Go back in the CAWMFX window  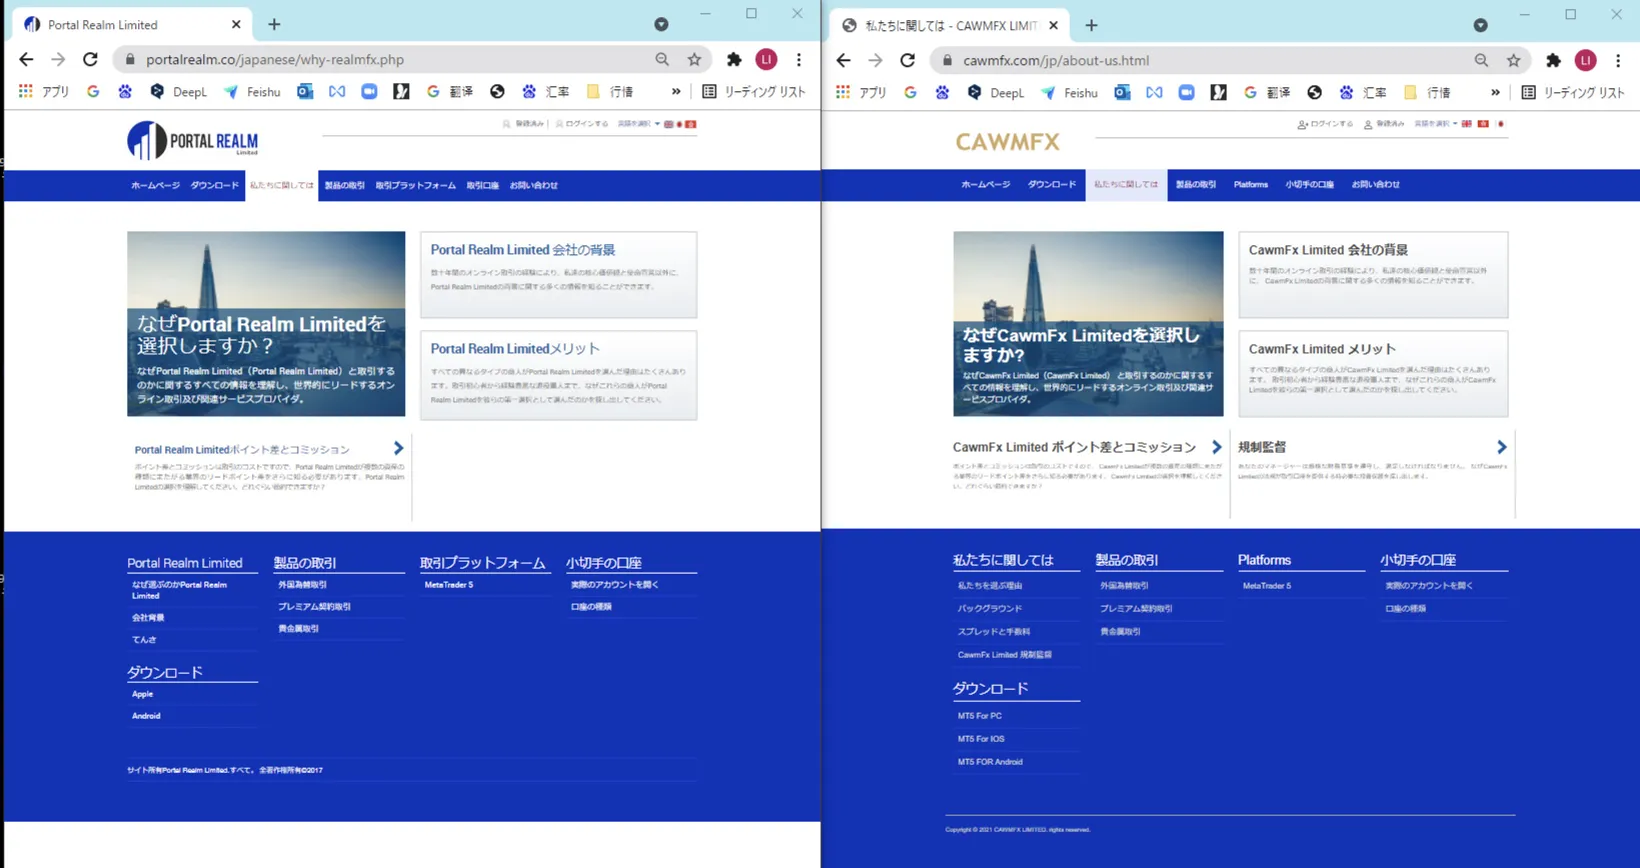coord(843,61)
